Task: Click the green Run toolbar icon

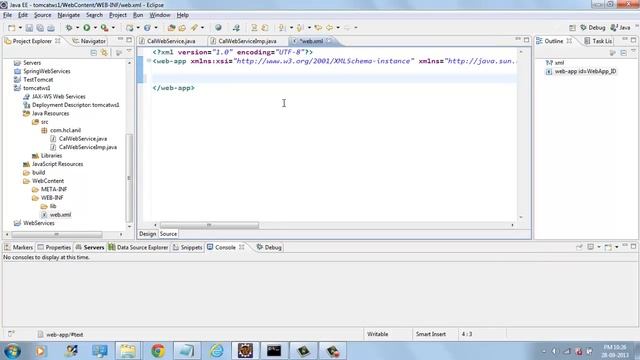Action: [x=87, y=28]
